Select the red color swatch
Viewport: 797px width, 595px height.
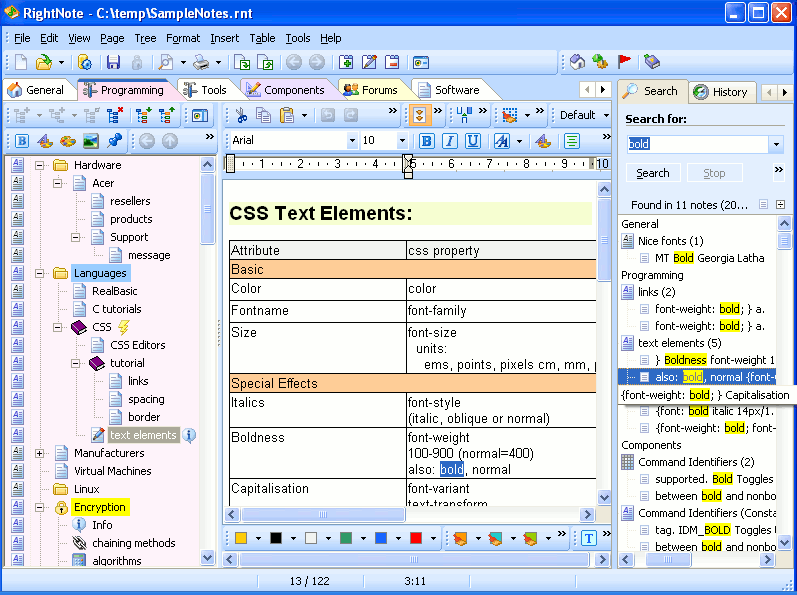[416, 538]
